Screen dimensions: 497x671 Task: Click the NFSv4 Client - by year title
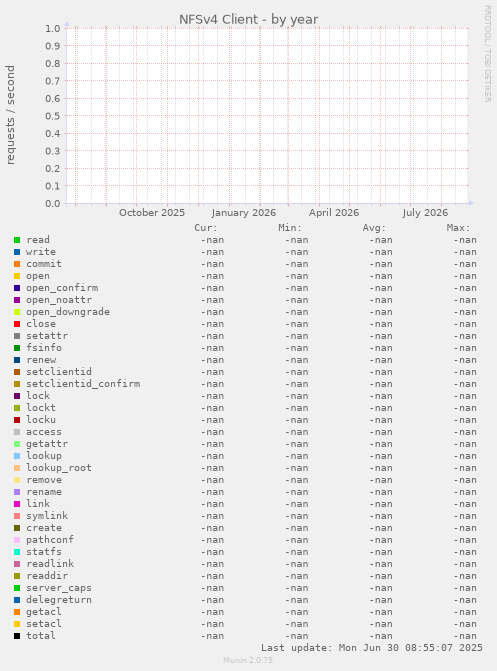coord(248,20)
